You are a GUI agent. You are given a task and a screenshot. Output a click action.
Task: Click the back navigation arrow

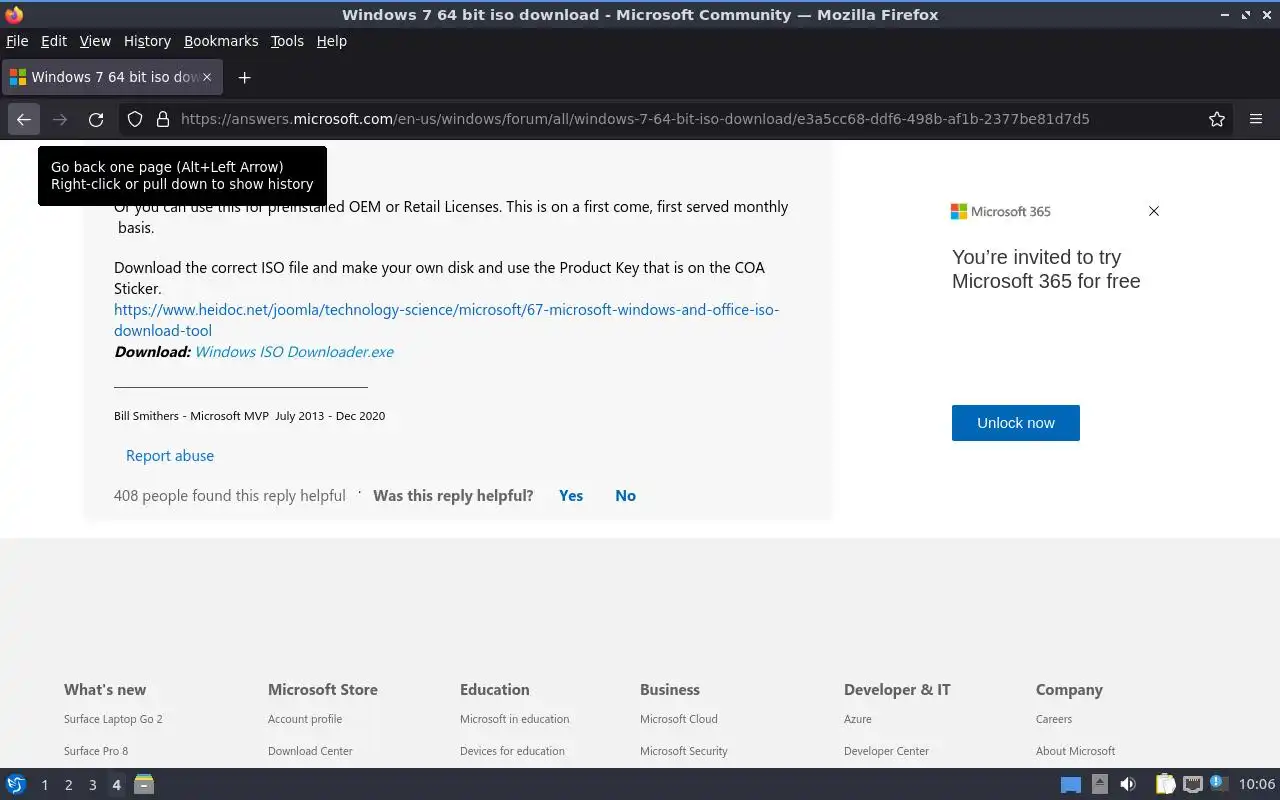pos(24,119)
